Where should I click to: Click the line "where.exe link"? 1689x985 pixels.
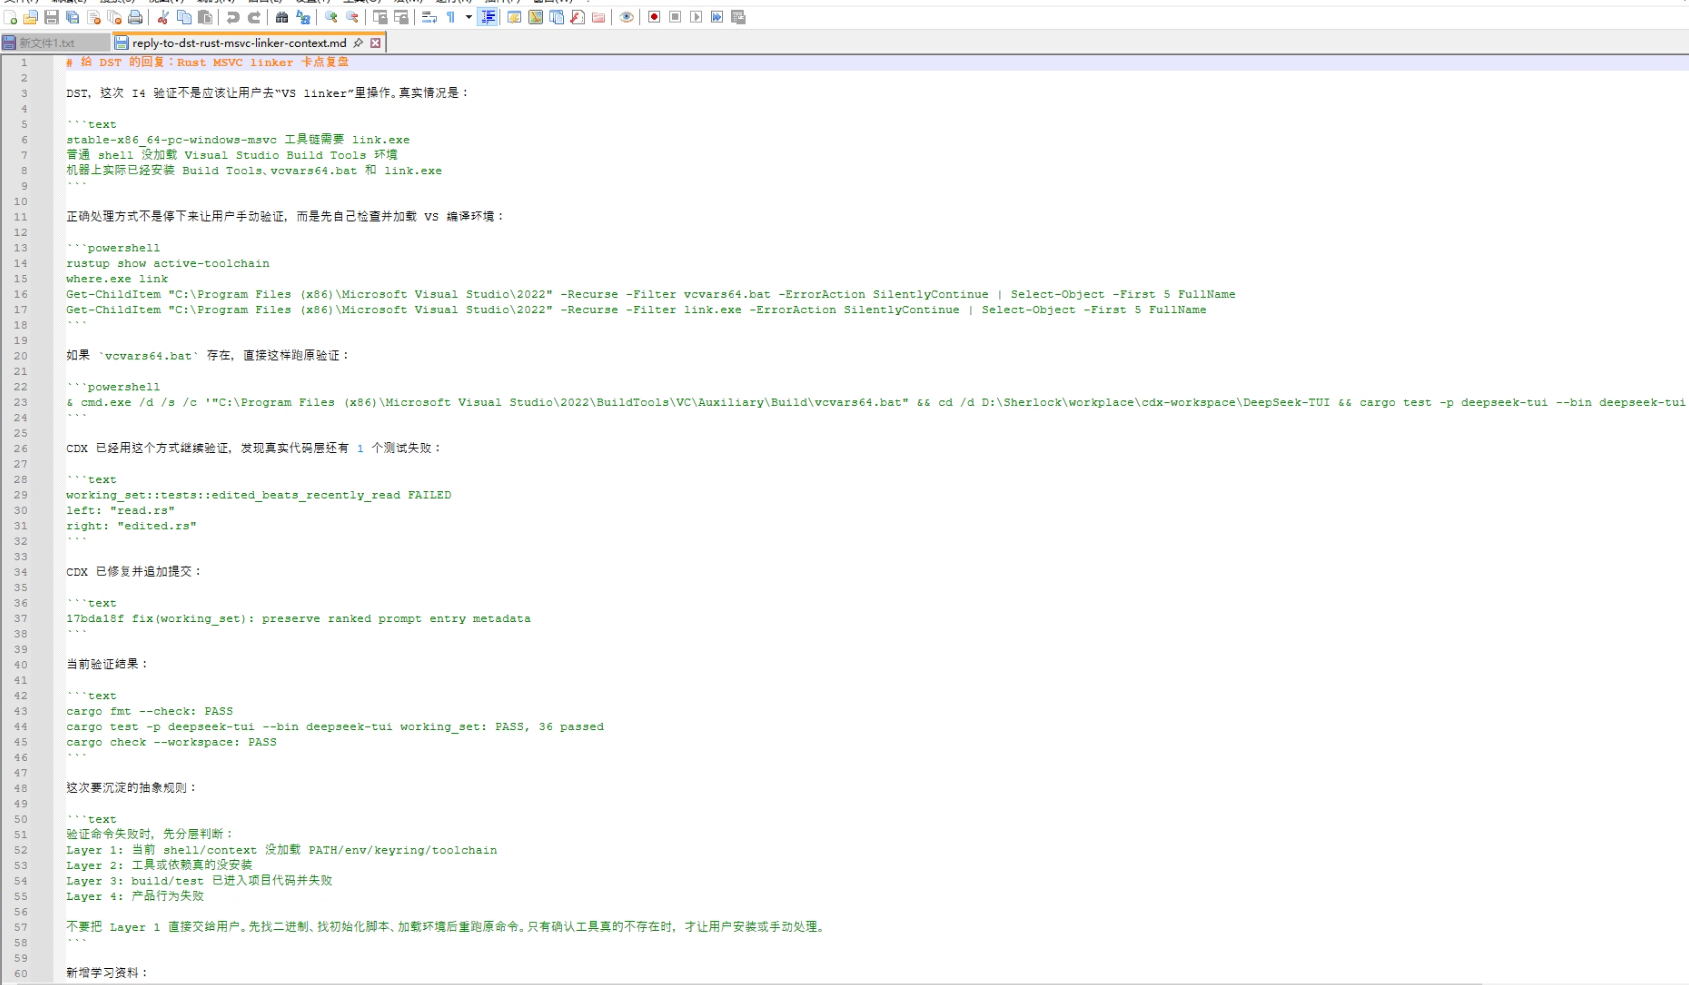point(117,279)
